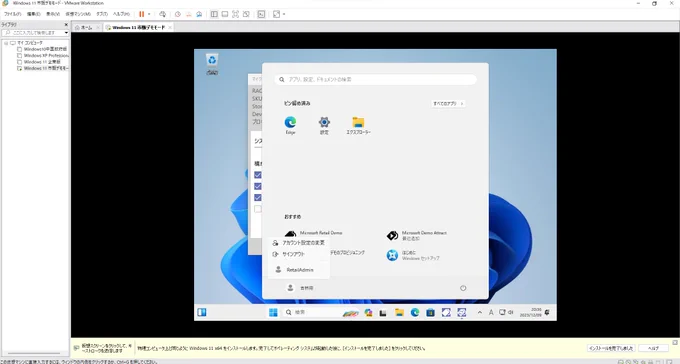
Task: Open the console view icon in toolbar
Action: (262, 14)
